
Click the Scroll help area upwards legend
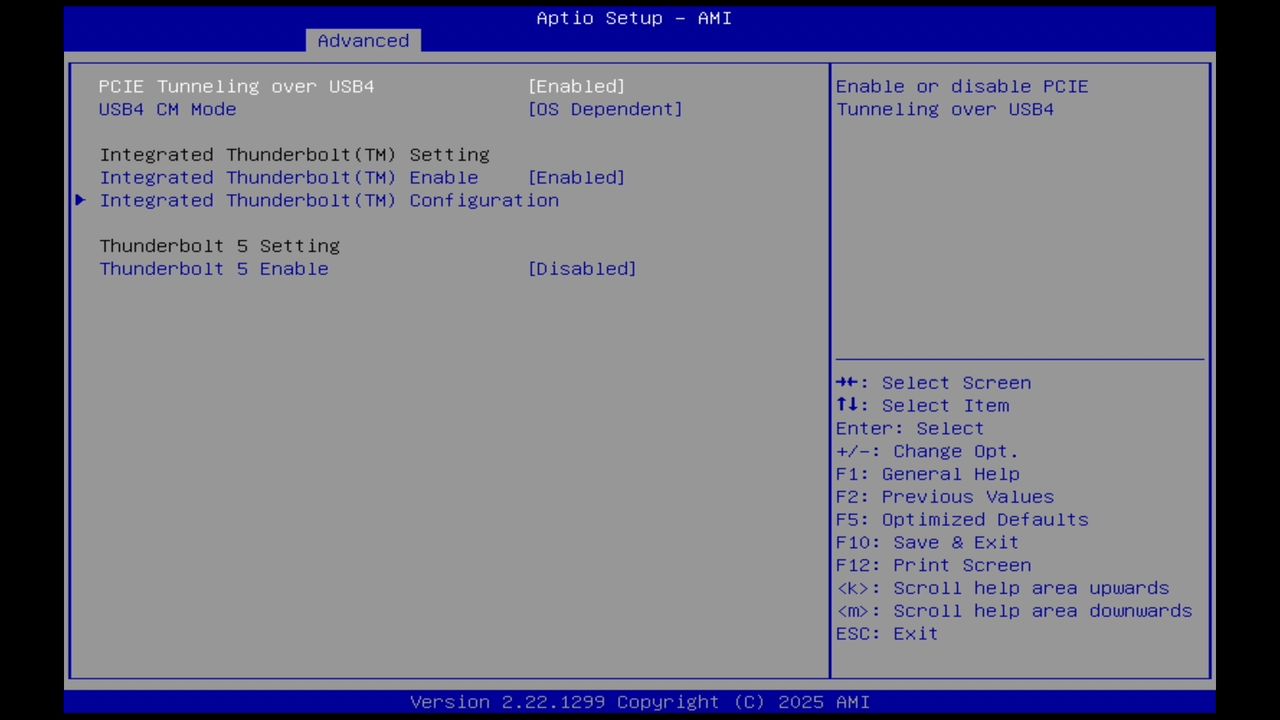point(1002,588)
